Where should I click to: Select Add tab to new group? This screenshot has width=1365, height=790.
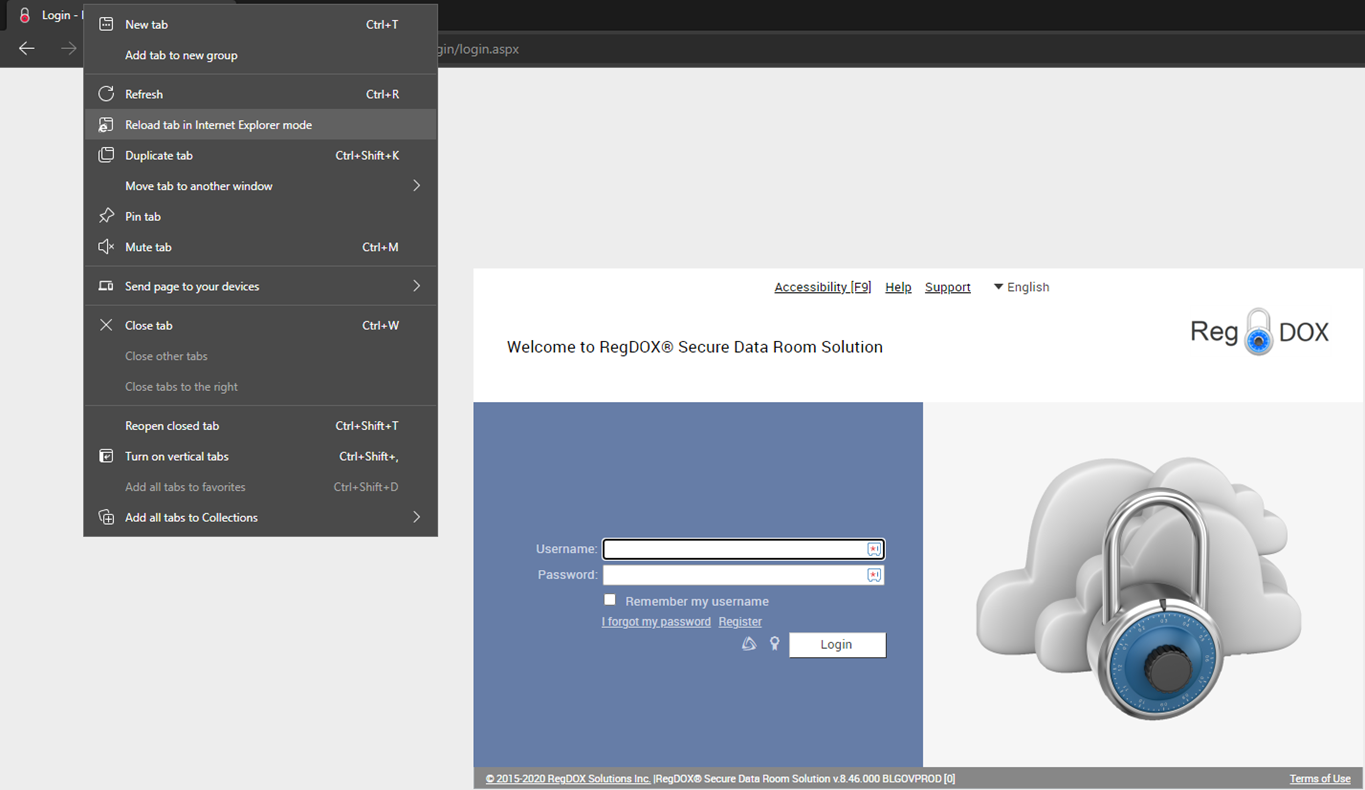[260, 55]
